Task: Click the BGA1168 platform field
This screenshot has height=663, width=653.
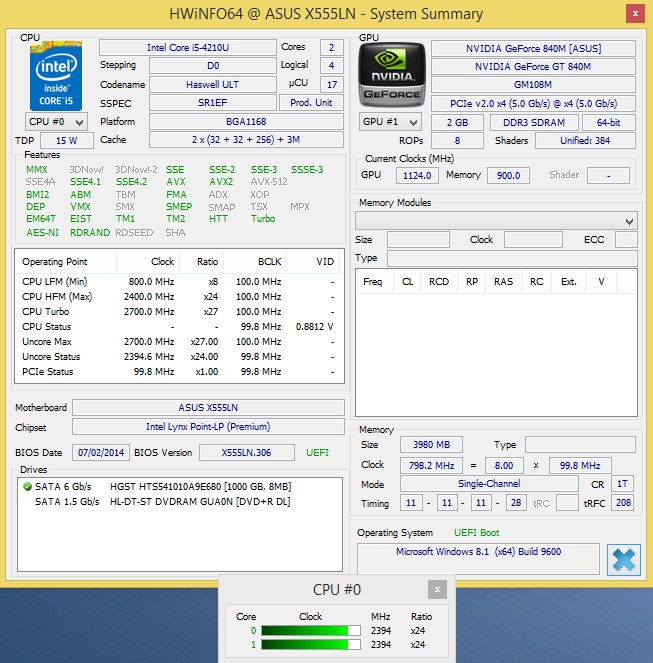Action: click(x=246, y=122)
